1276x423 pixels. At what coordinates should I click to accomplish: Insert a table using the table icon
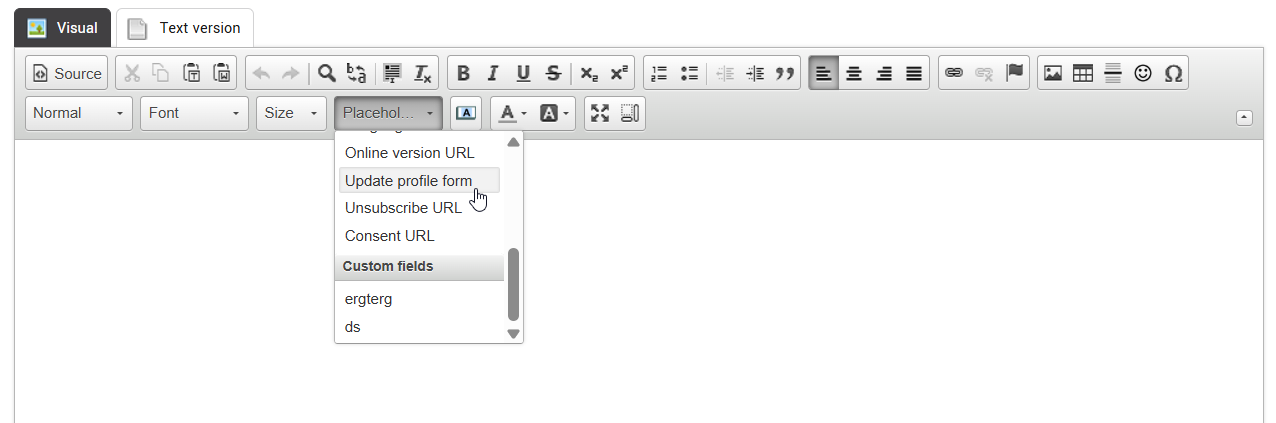pyautogui.click(x=1082, y=73)
